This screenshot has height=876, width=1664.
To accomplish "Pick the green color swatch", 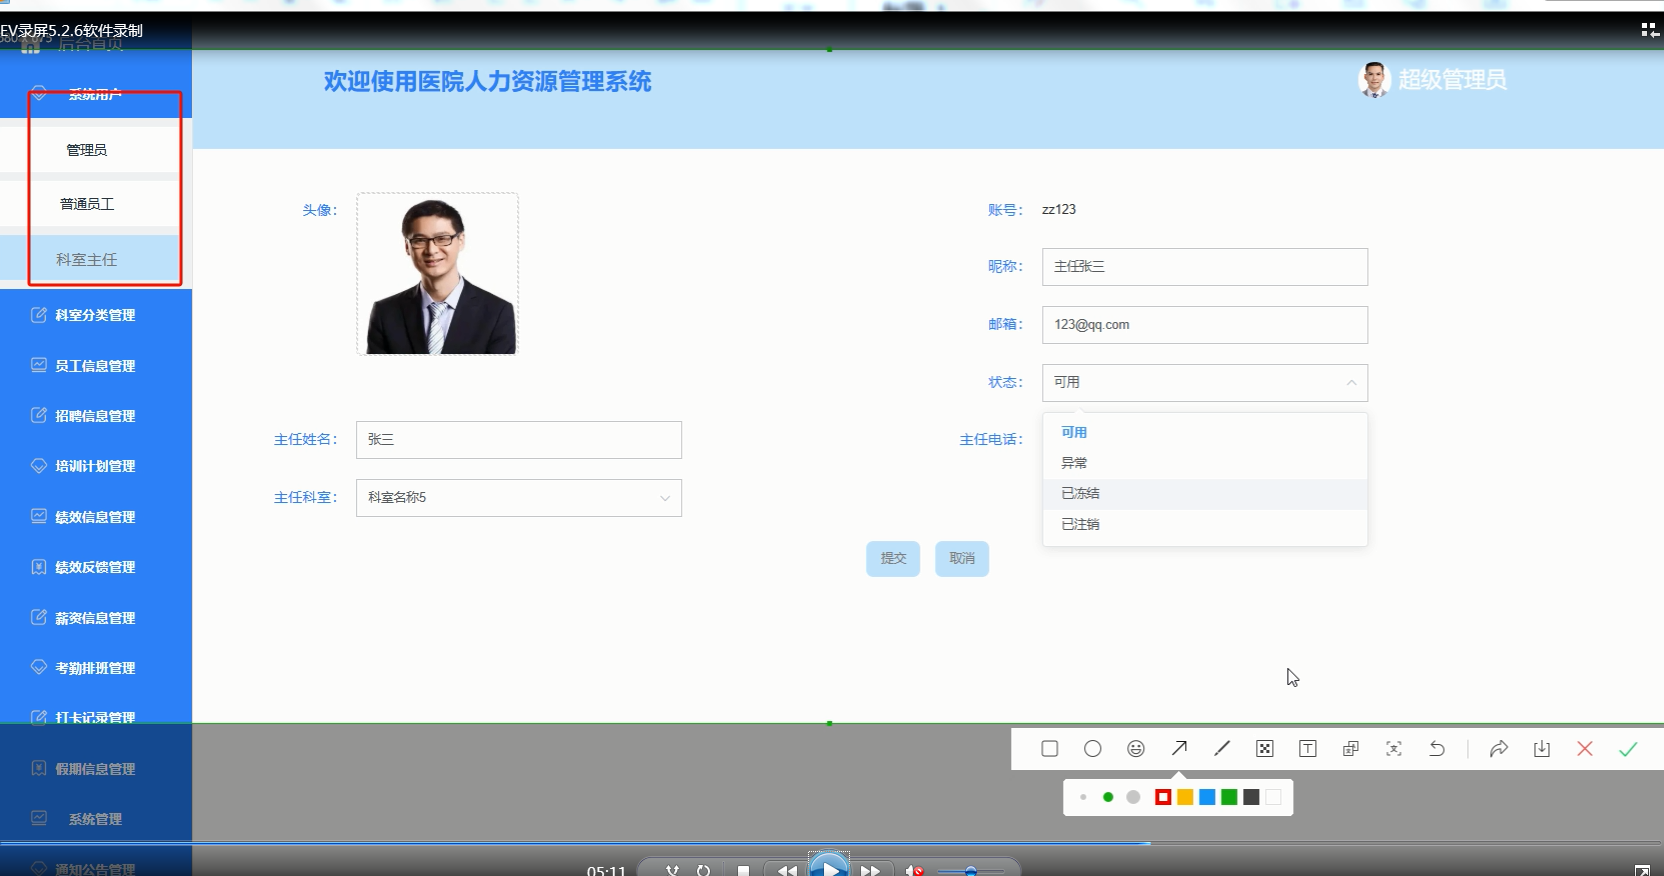I will pos(1229,797).
